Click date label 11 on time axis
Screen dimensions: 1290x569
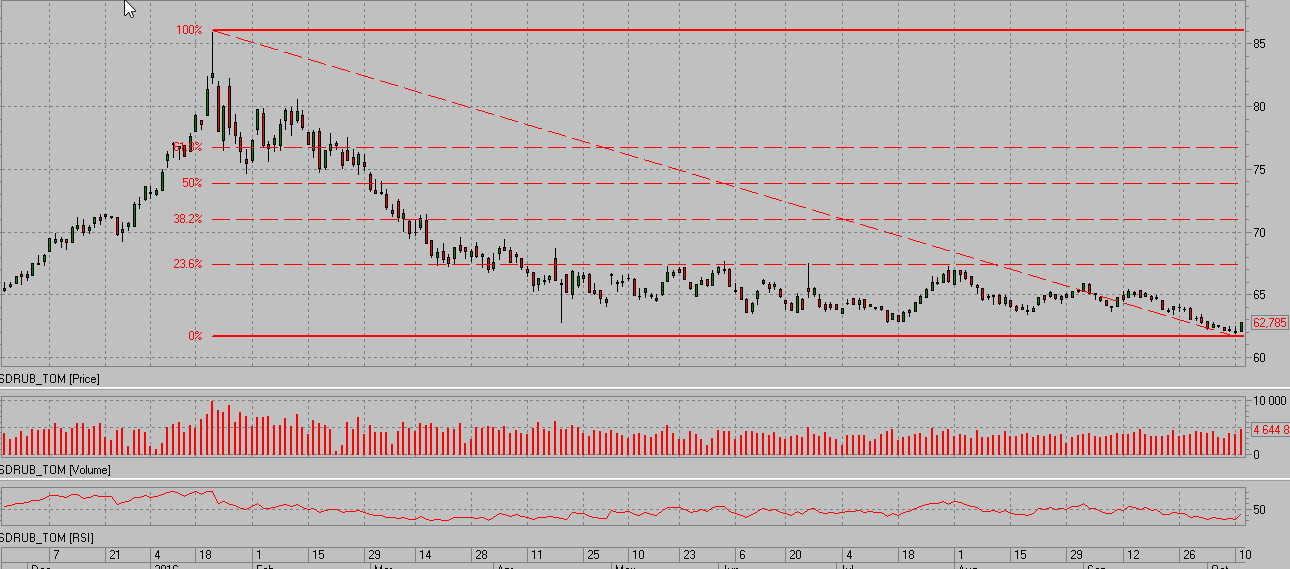coord(537,554)
